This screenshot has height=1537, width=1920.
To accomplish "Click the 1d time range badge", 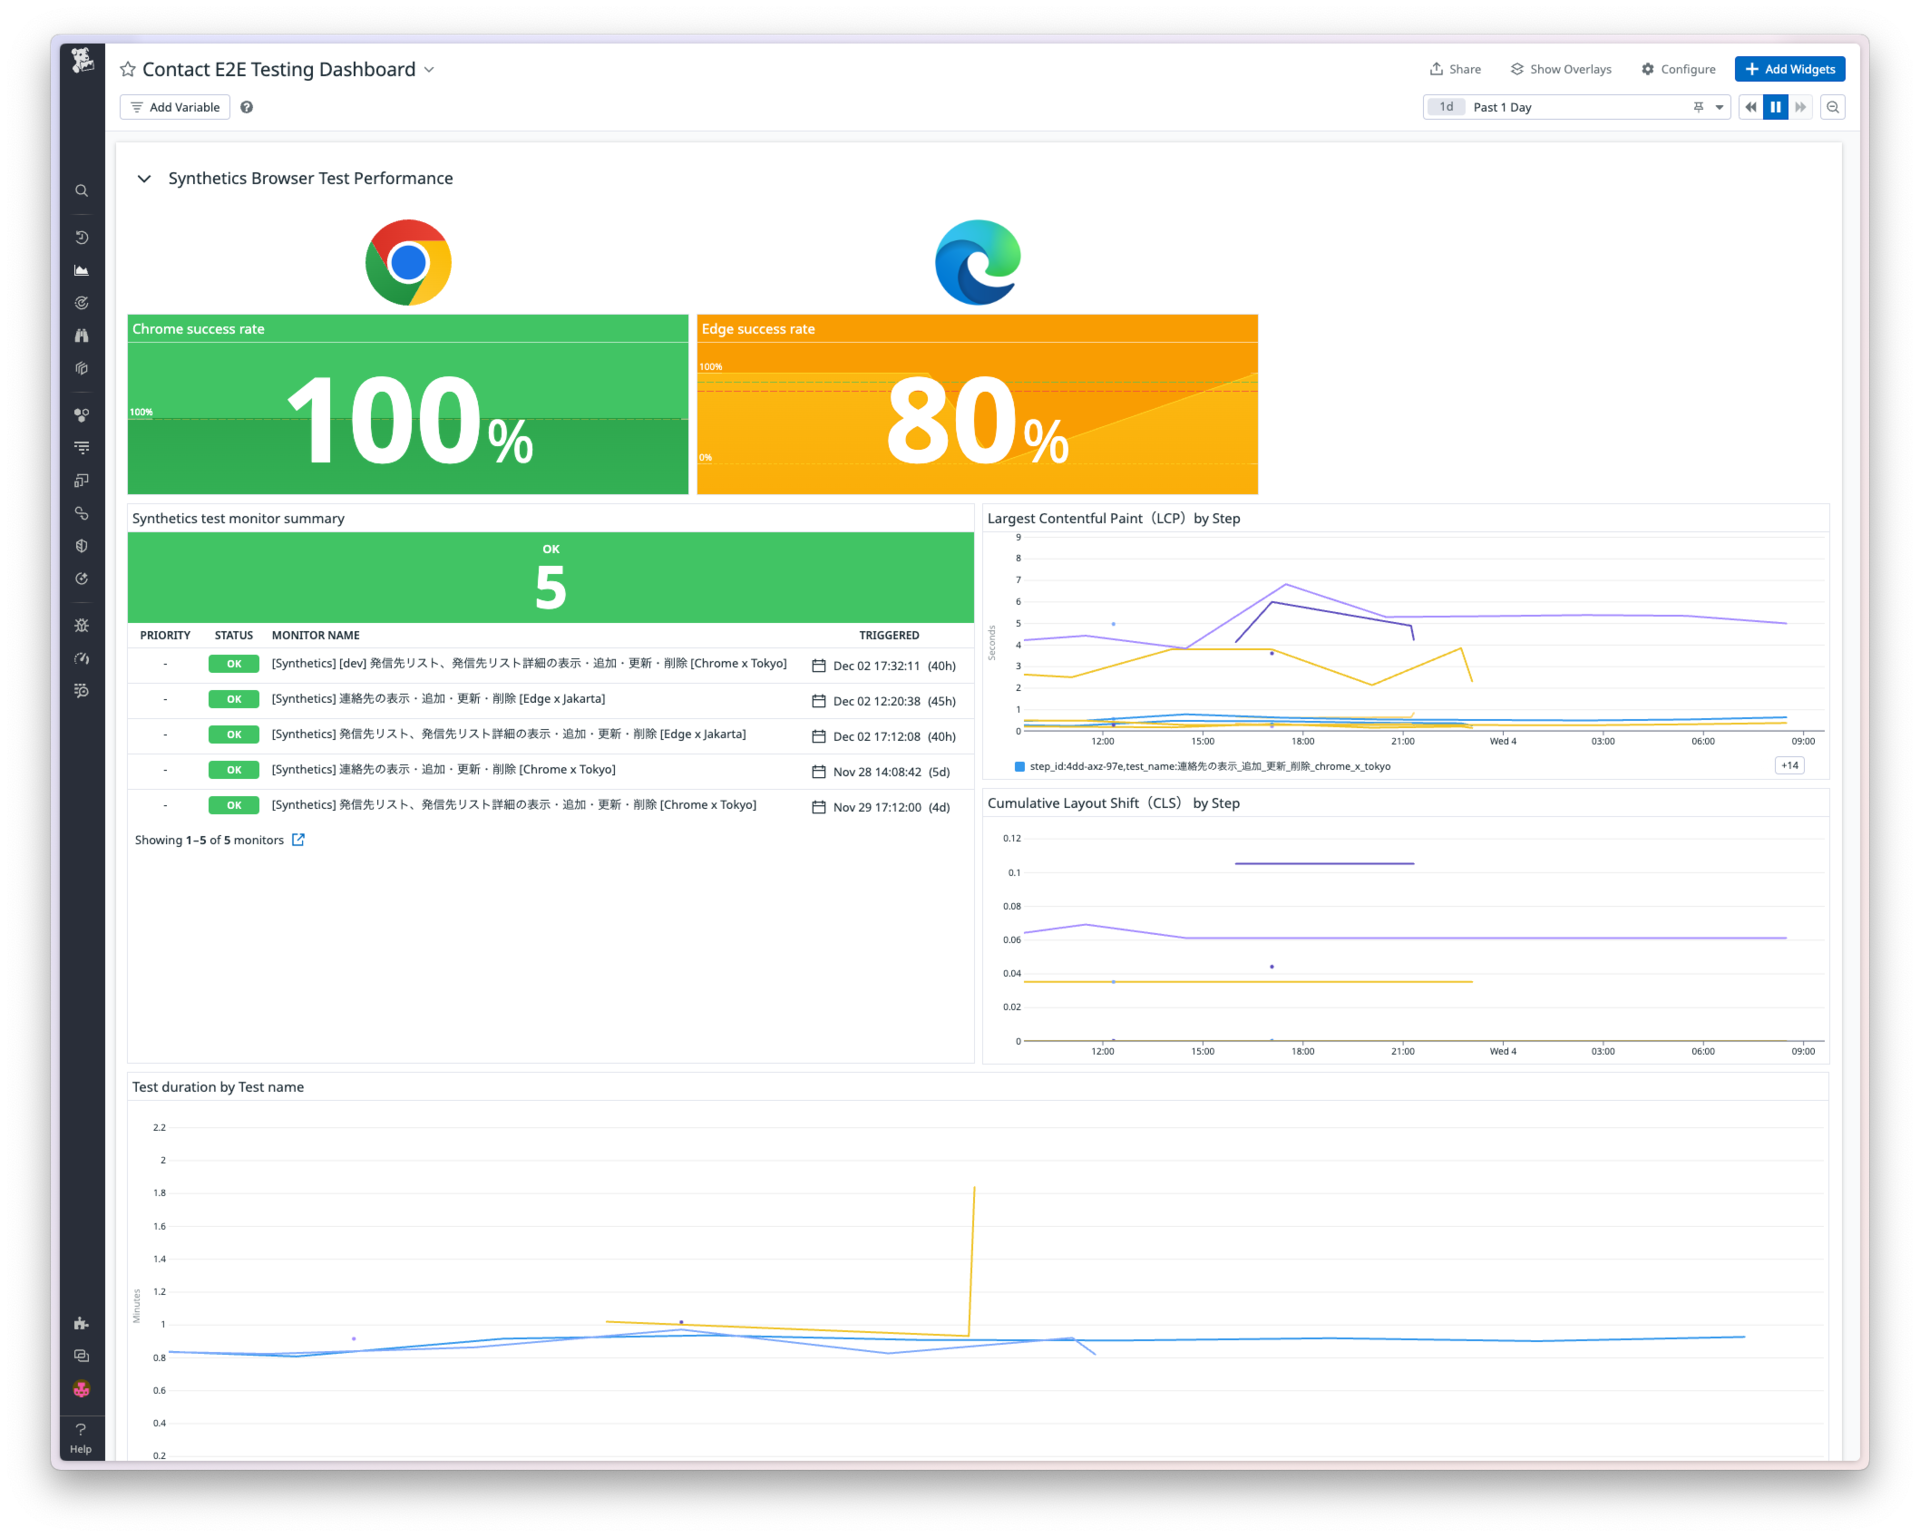I will 1447,107.
